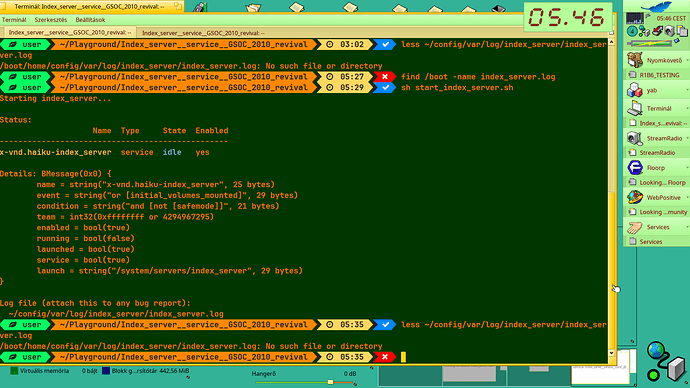Click the red arrow drive tray icon
This screenshot has height=388, width=690.
[657, 31]
